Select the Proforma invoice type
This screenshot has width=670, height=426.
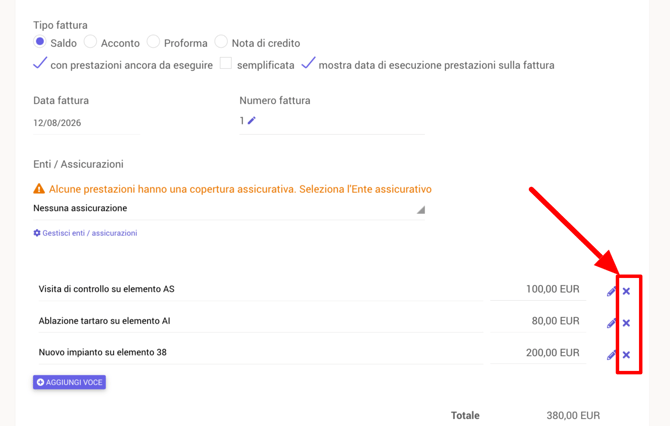click(153, 41)
